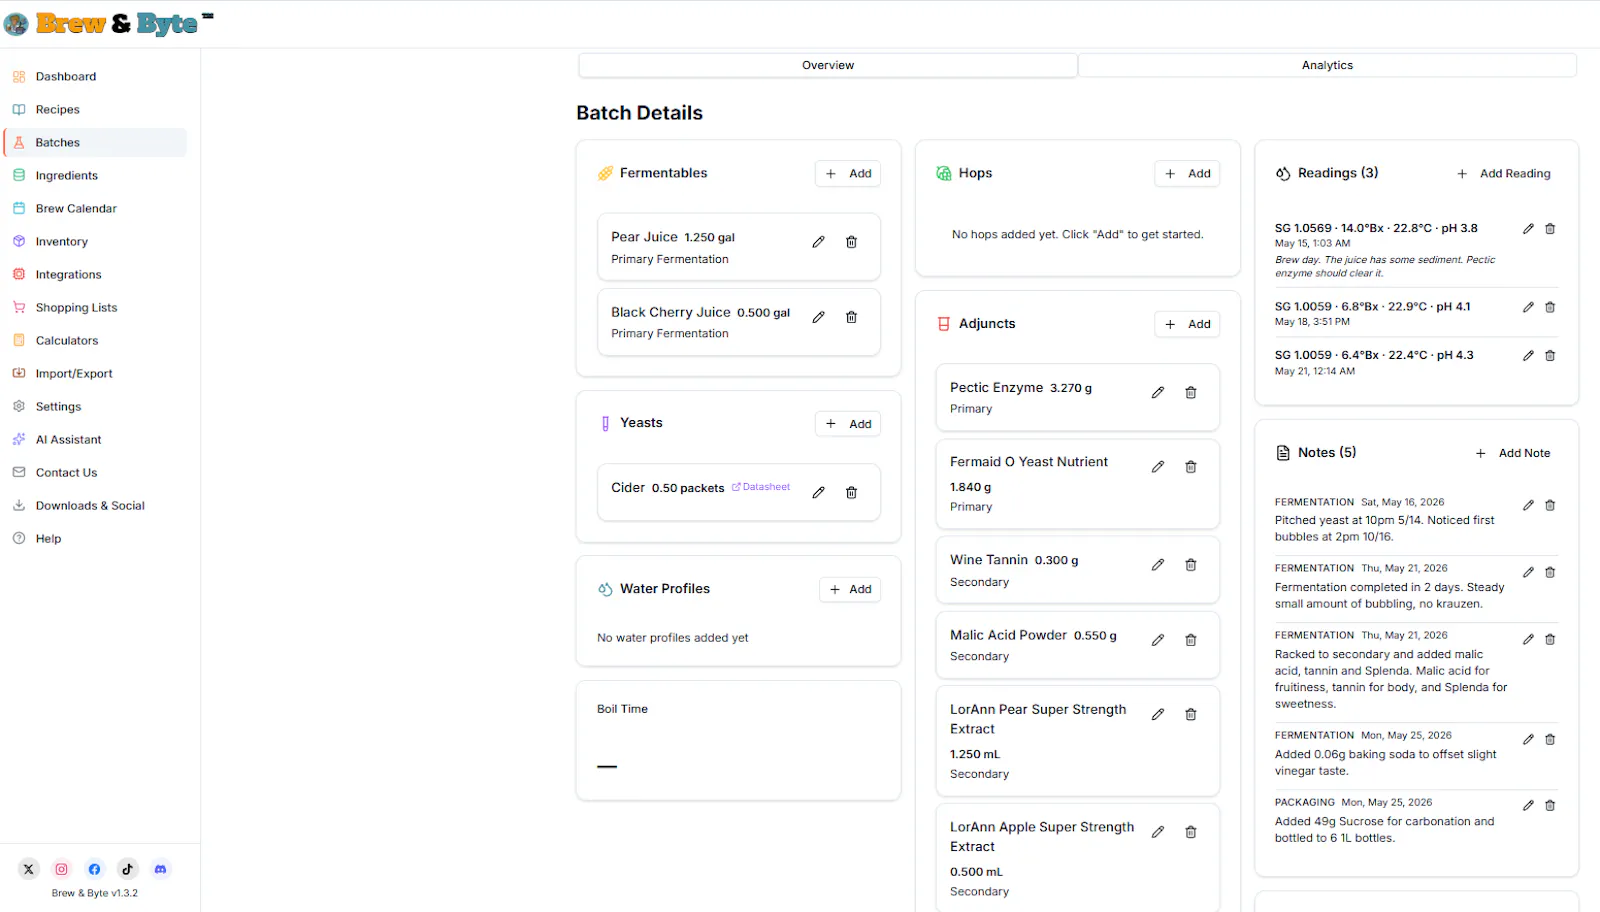Delete the Packaging note about Sucrose
The image size is (1600, 912).
1550,805
